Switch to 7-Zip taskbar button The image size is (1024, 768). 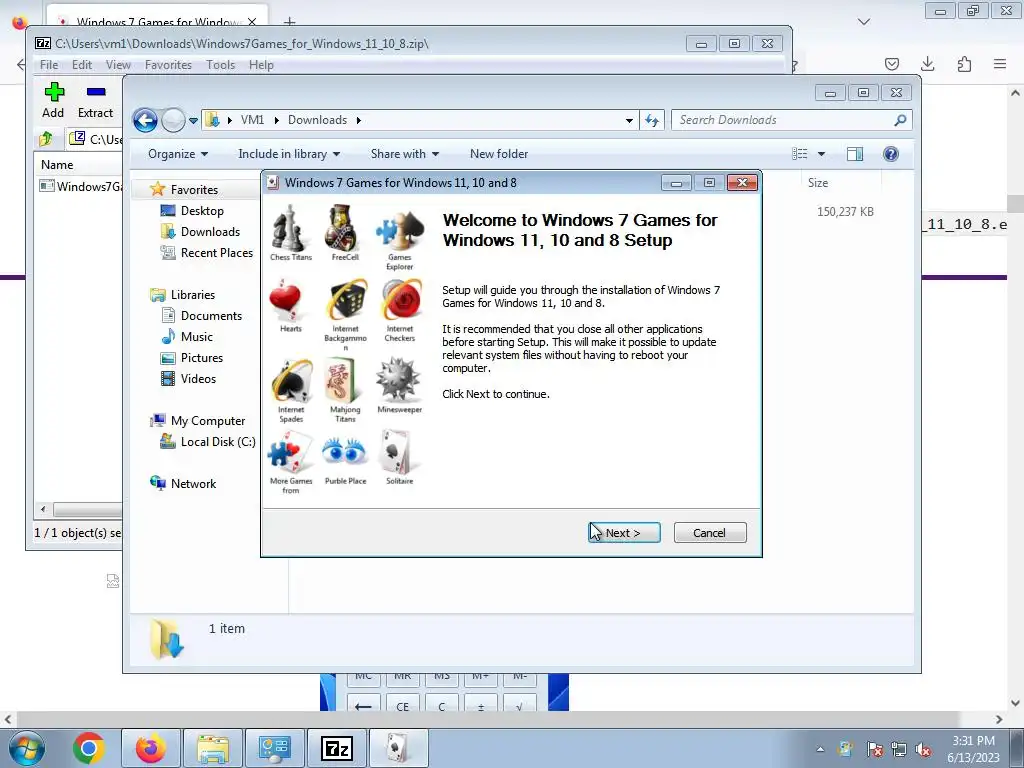(x=337, y=748)
